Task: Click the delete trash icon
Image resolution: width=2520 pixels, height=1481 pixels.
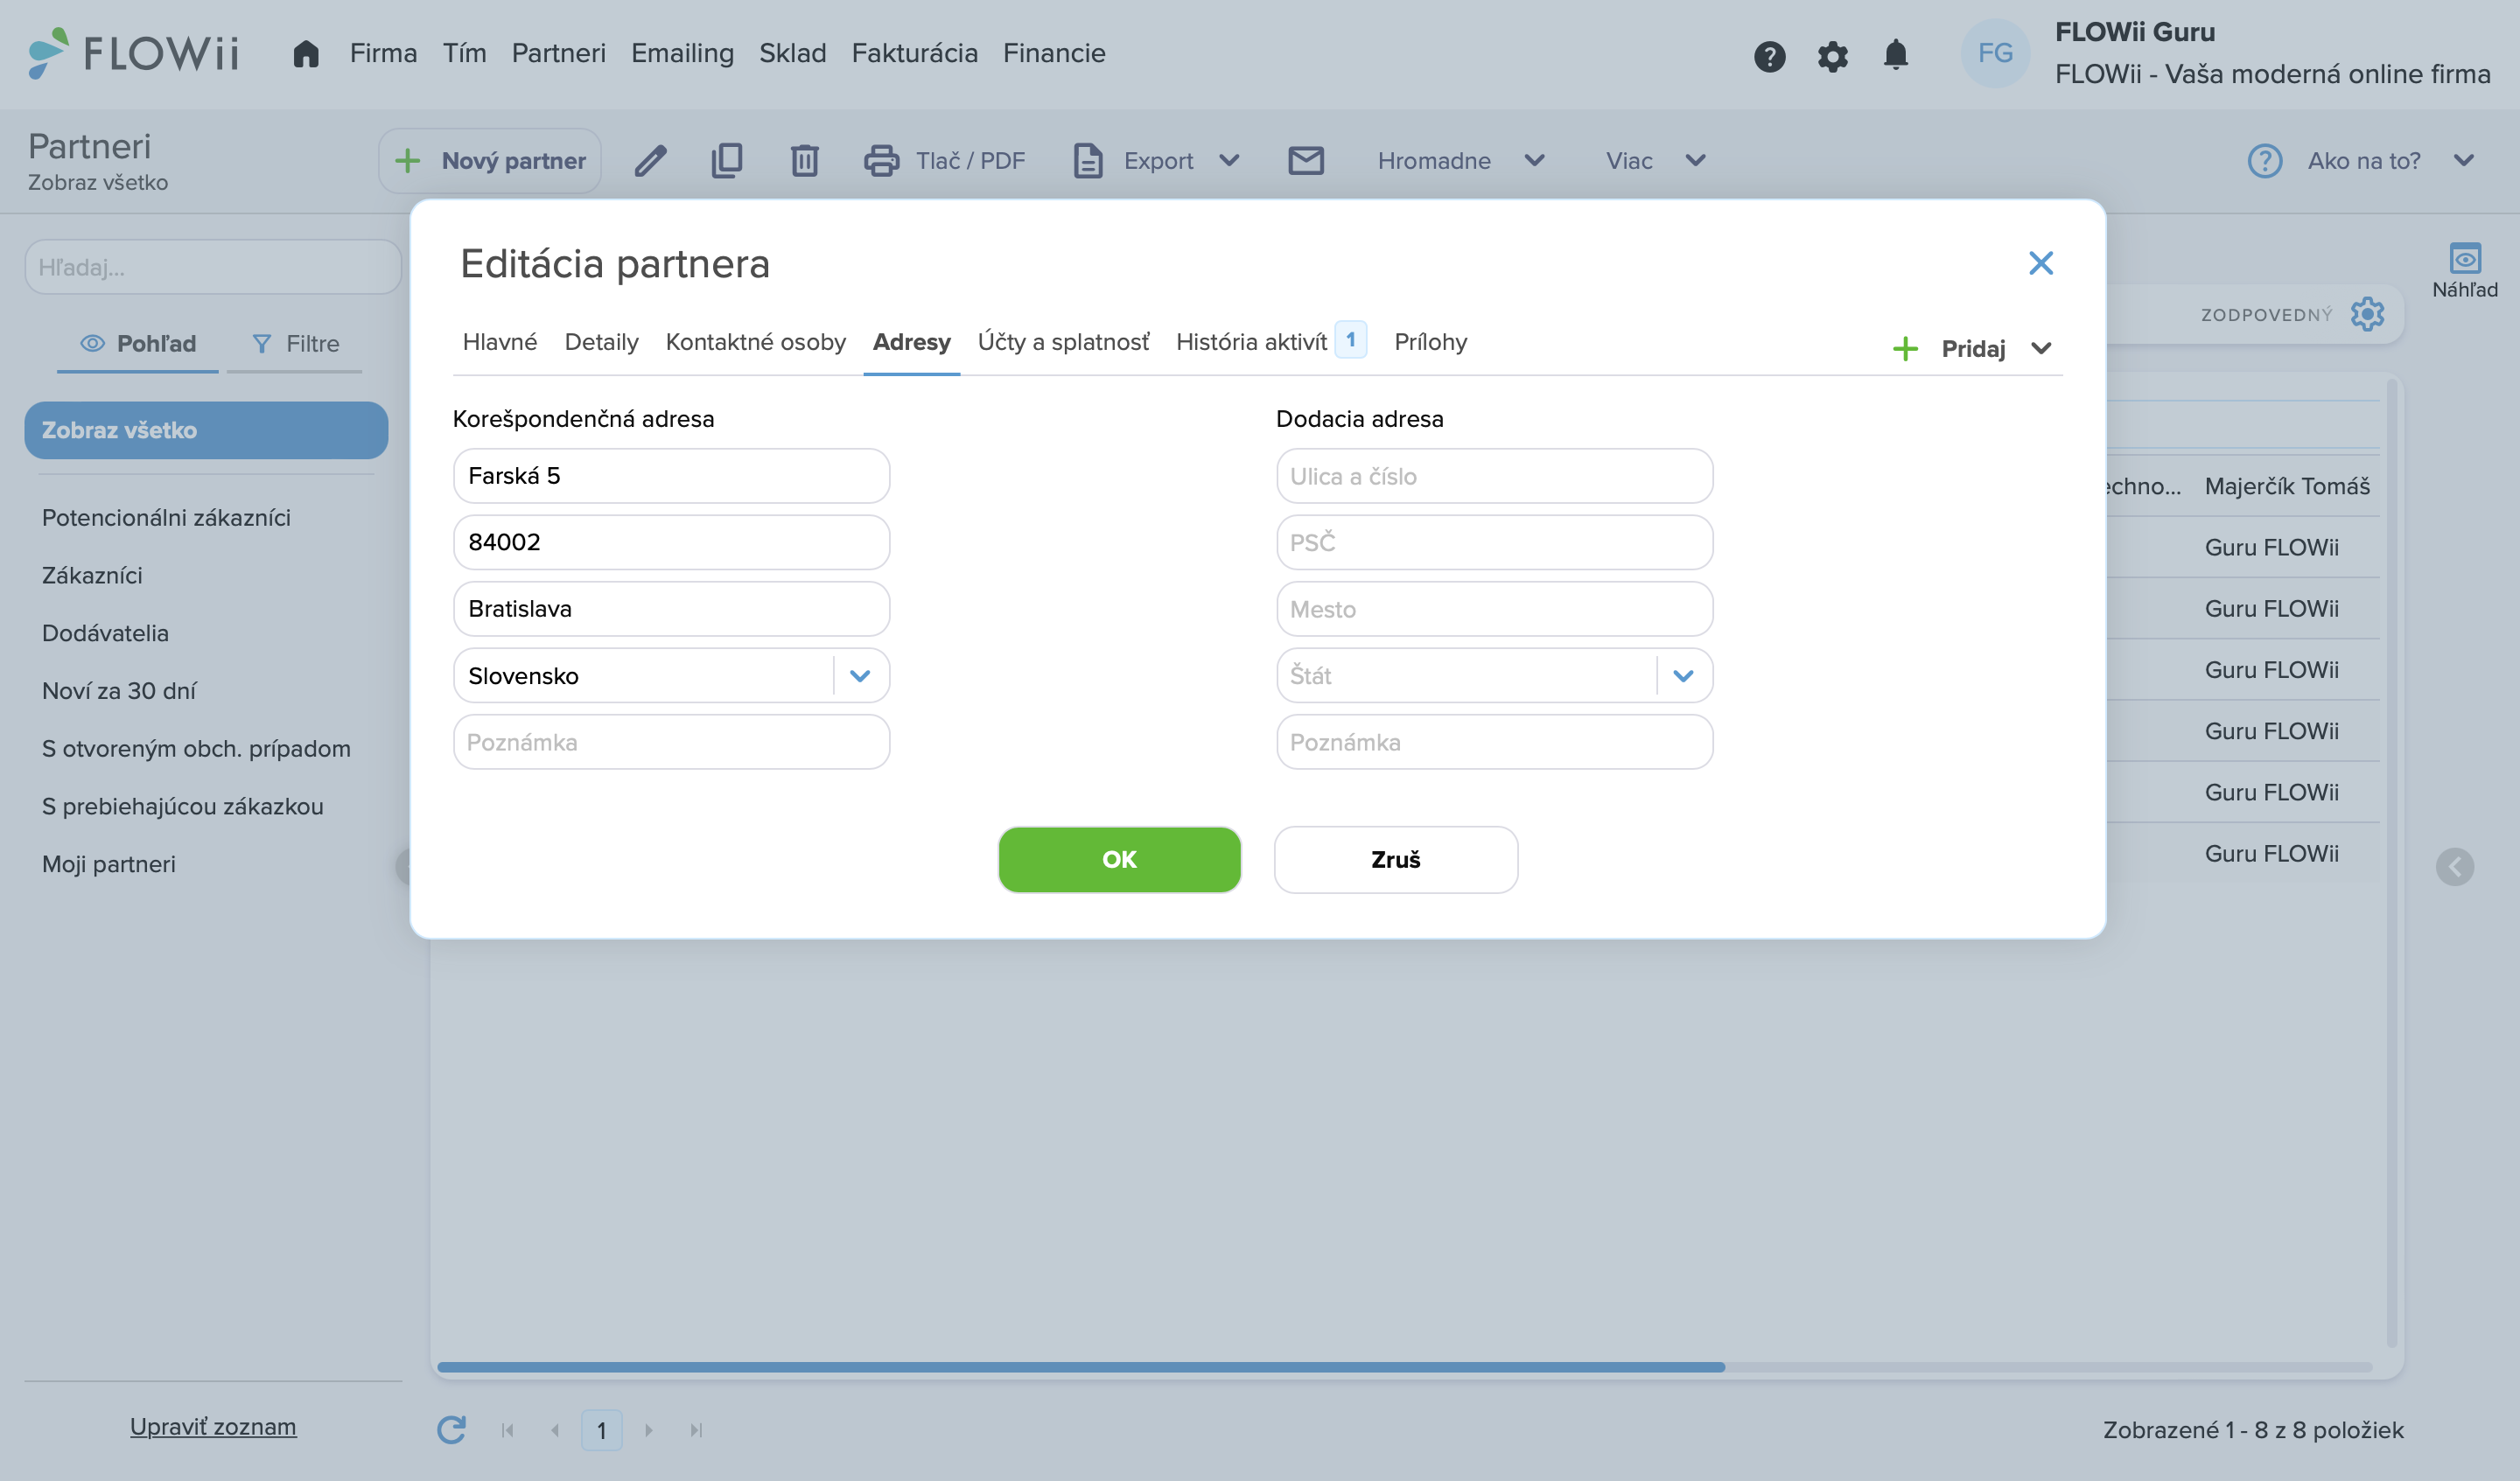Action: [804, 160]
